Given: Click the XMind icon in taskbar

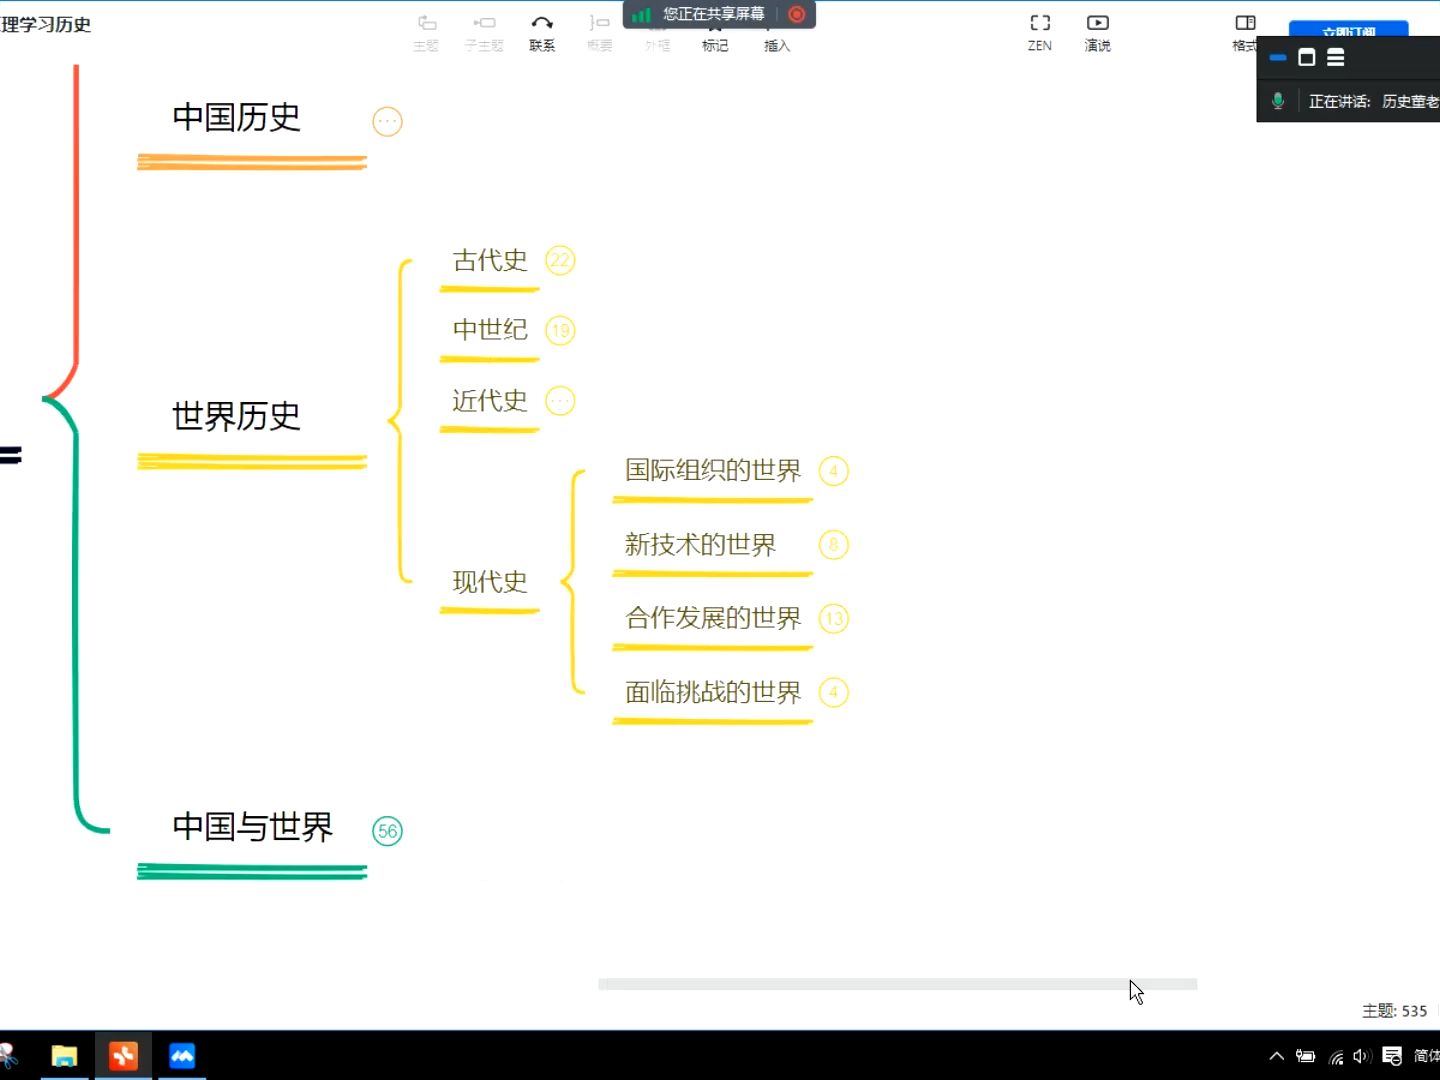Looking at the screenshot, I should tap(124, 1056).
